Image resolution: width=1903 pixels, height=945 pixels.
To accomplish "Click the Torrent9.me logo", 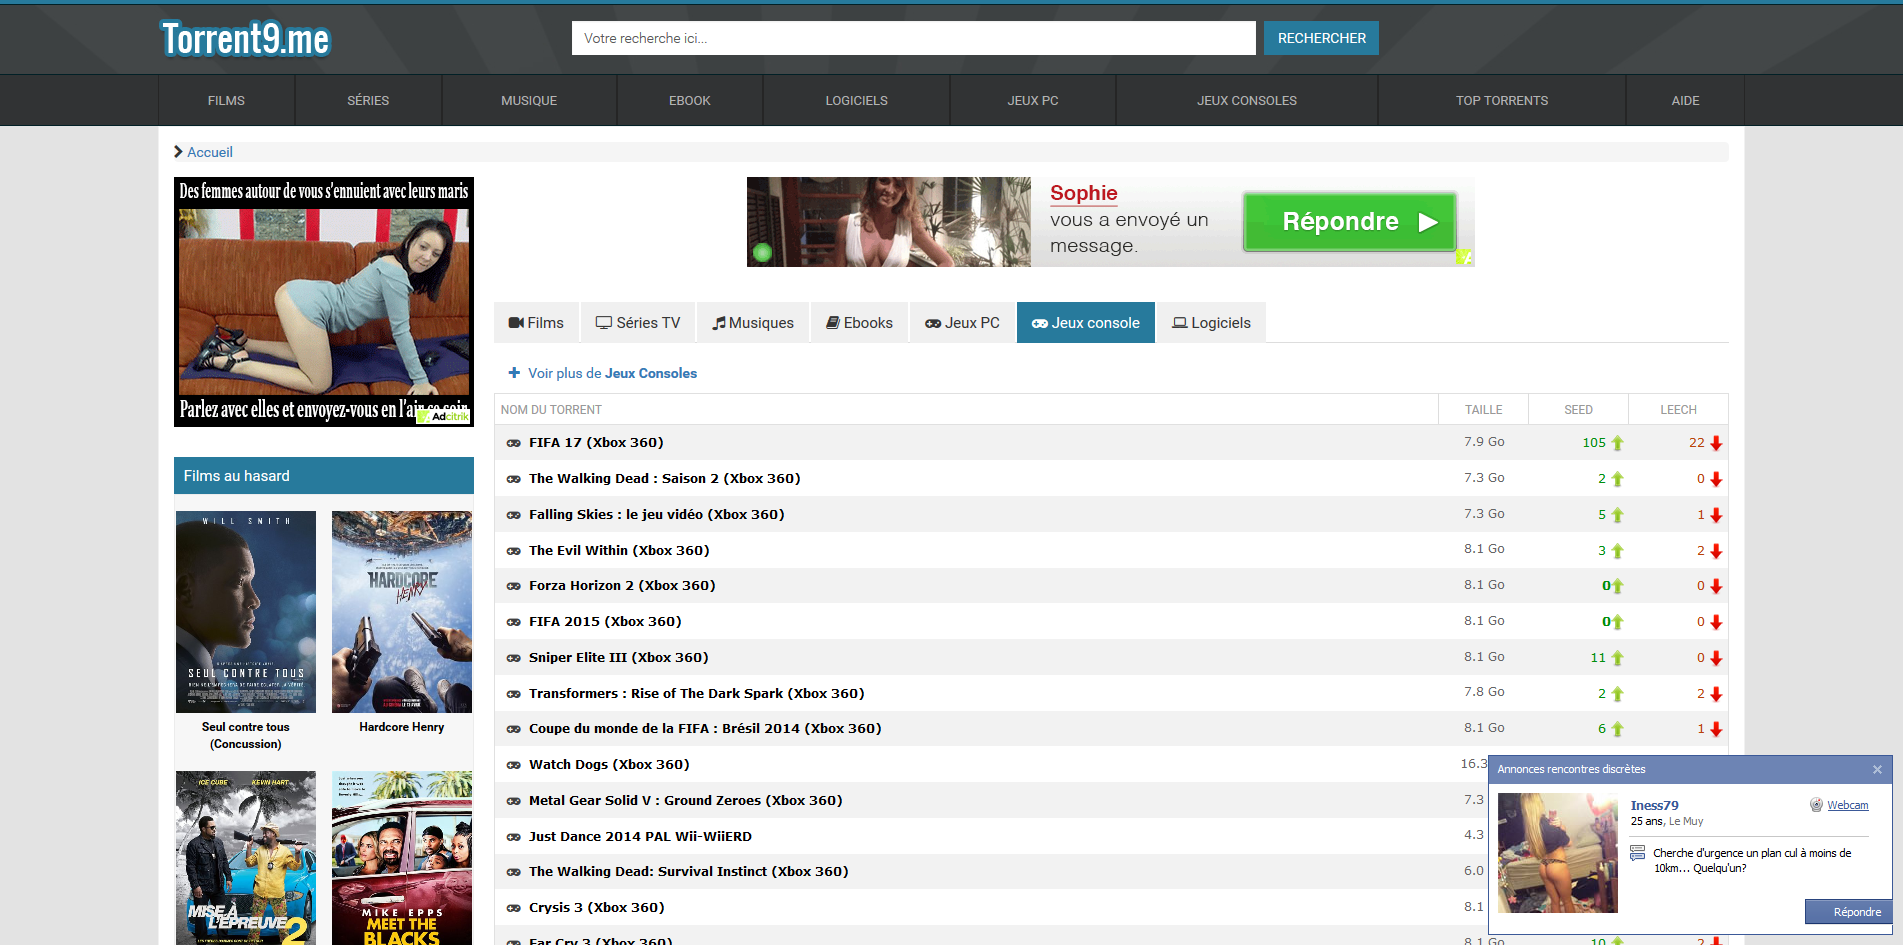I will 245,39.
